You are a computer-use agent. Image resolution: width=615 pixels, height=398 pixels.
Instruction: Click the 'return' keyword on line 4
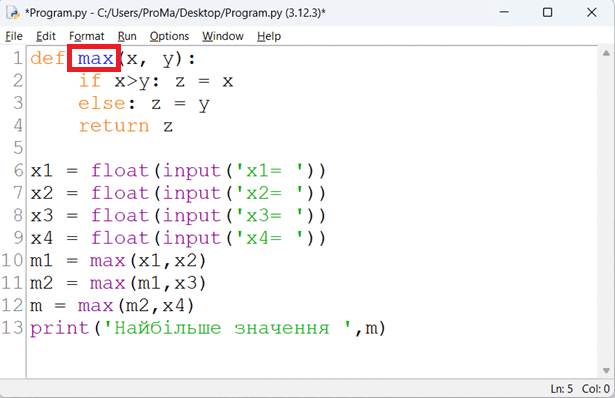114,126
